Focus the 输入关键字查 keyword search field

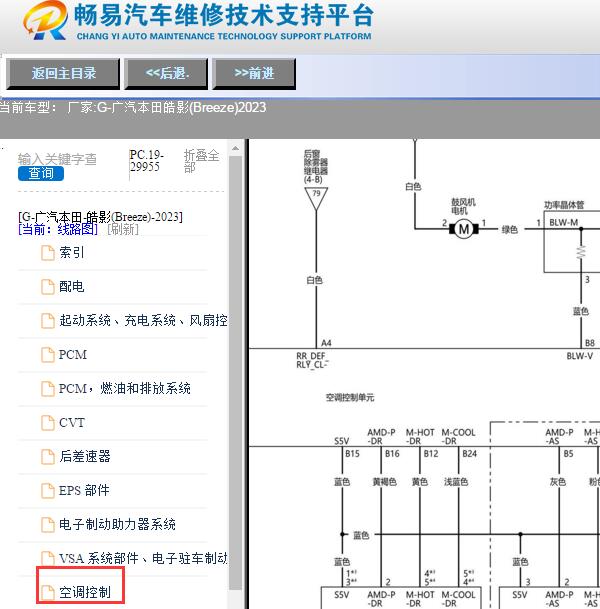[57, 159]
